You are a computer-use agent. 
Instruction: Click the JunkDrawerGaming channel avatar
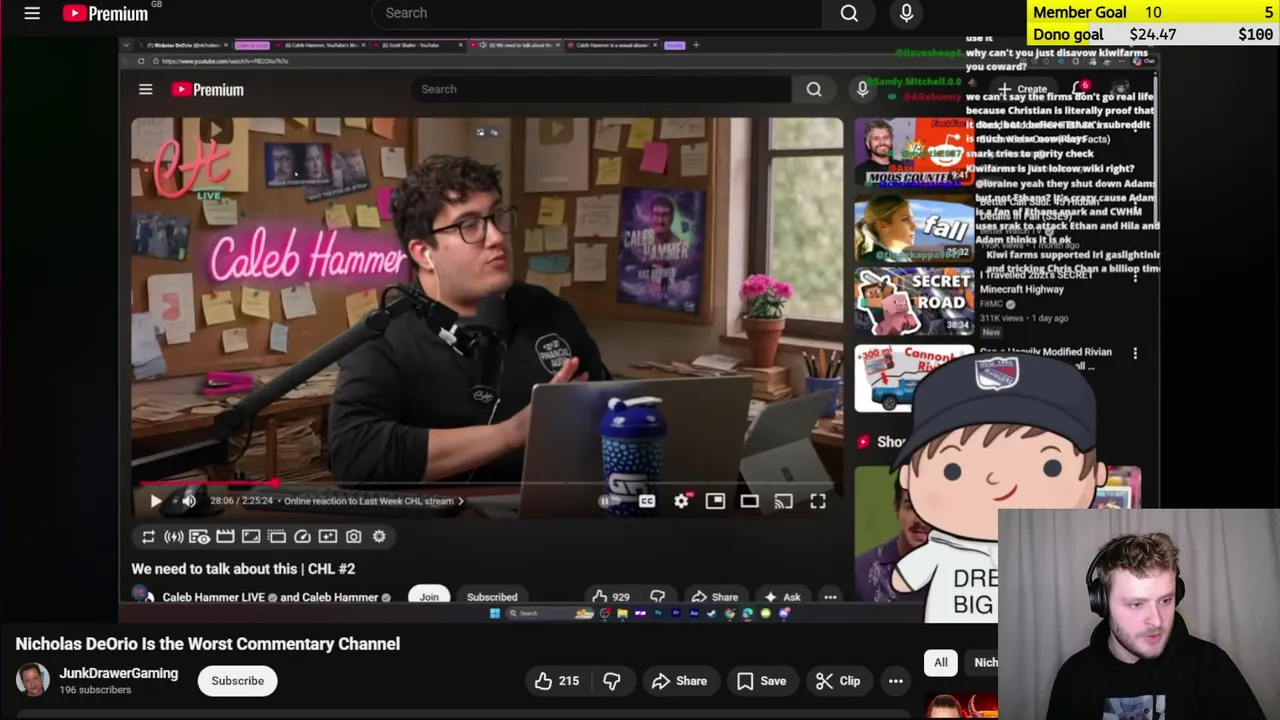[32, 680]
